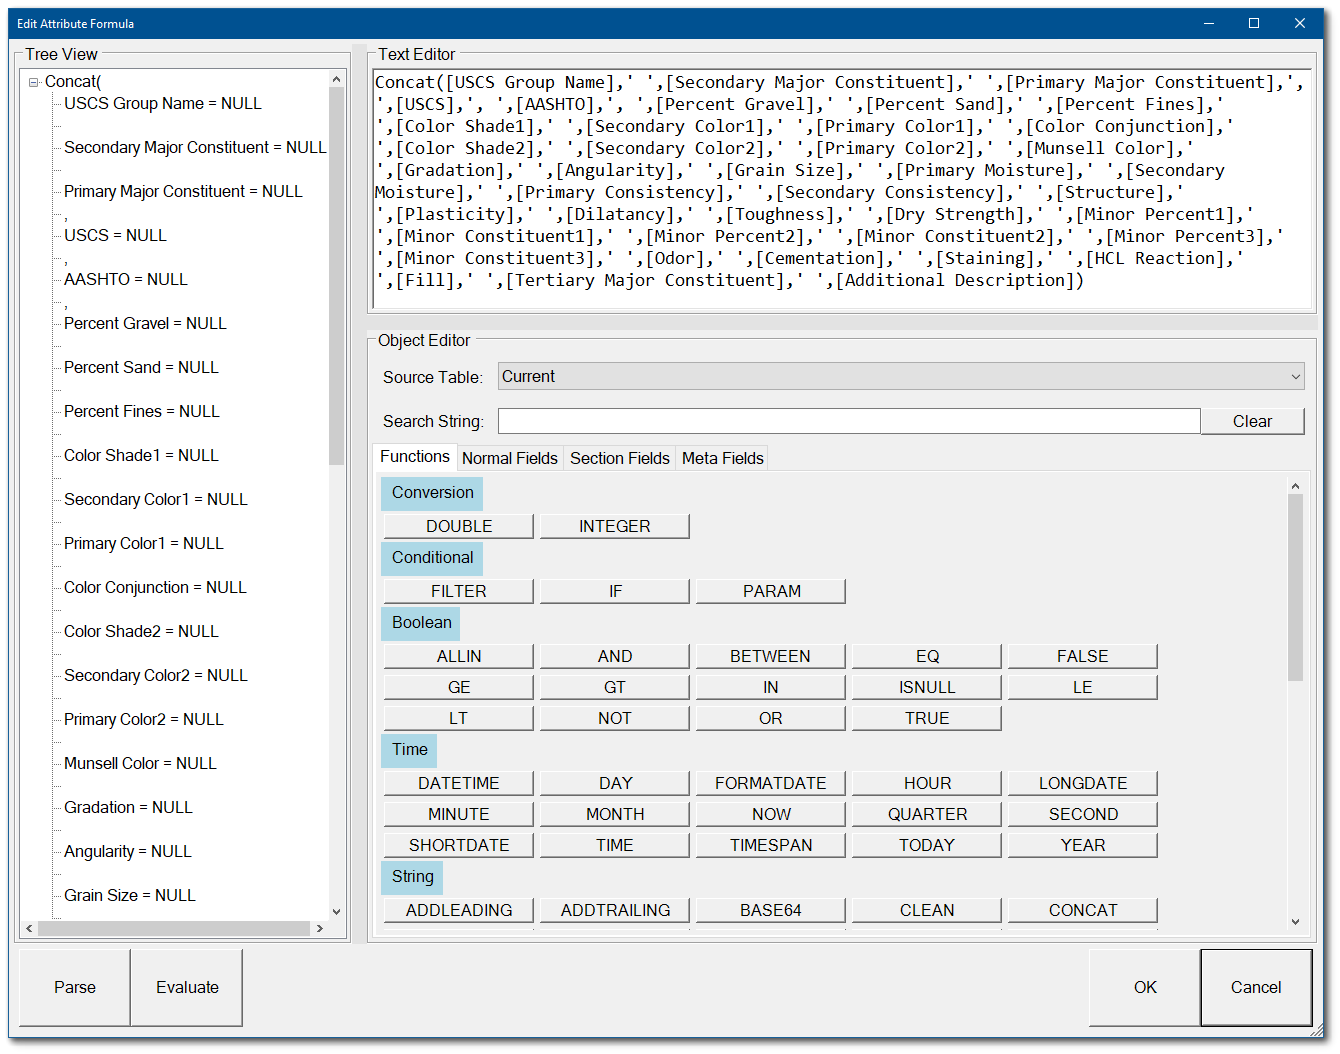The image size is (1340, 1054).
Task: Click the functions list scroll down arrow
Action: coord(1295,922)
